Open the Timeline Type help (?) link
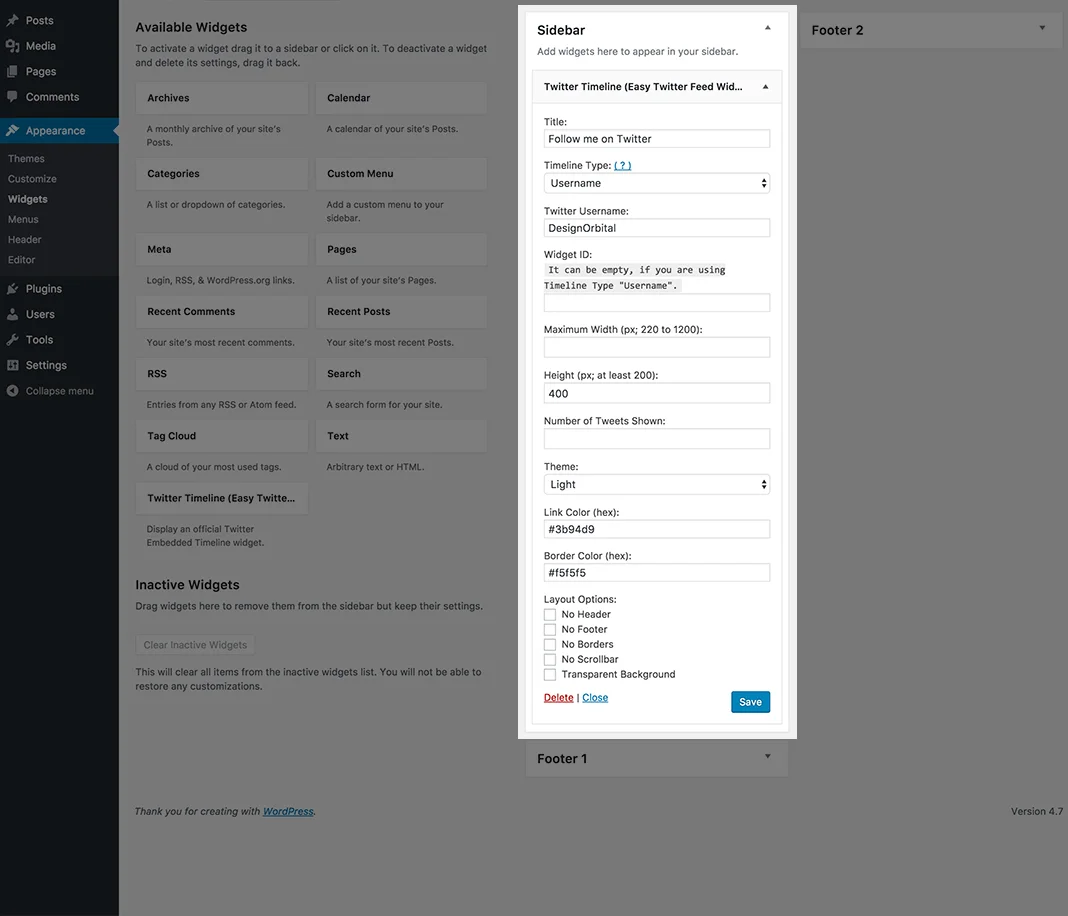The height and width of the screenshot is (916, 1068). point(623,165)
